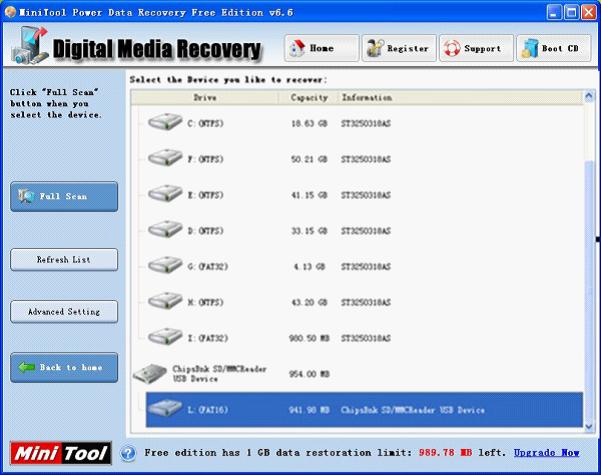Click the 4.13 GB capacity cell
The height and width of the screenshot is (475, 601).
tap(310, 266)
